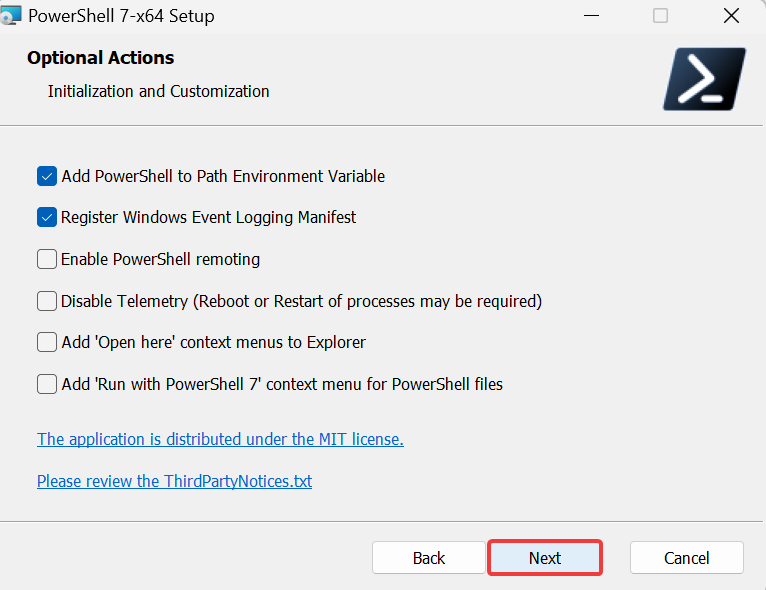Minimize the setup window
Viewport: 766px width, 590px height.
click(591, 16)
